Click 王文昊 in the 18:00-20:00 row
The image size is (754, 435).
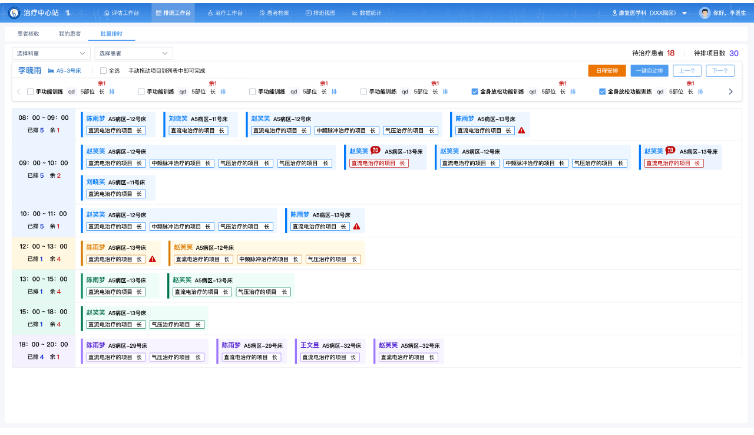pyautogui.click(x=310, y=345)
